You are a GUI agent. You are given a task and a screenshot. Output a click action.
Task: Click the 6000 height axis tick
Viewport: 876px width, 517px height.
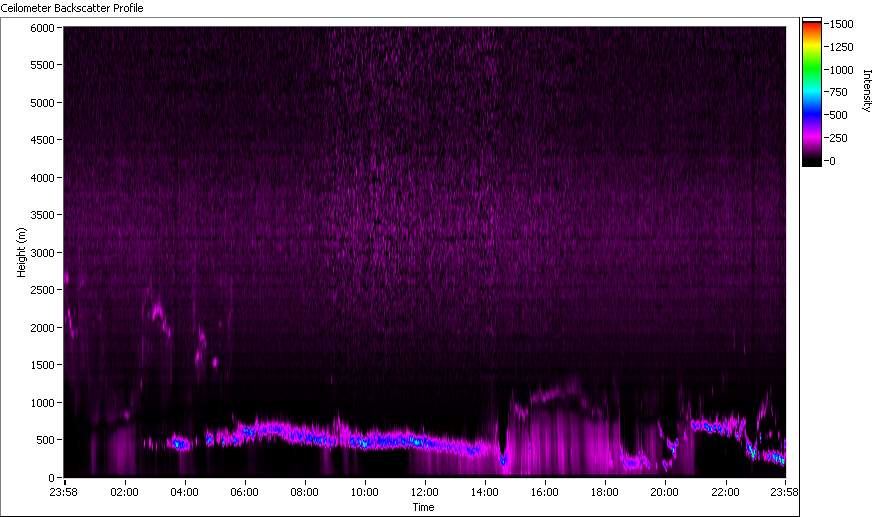click(42, 28)
